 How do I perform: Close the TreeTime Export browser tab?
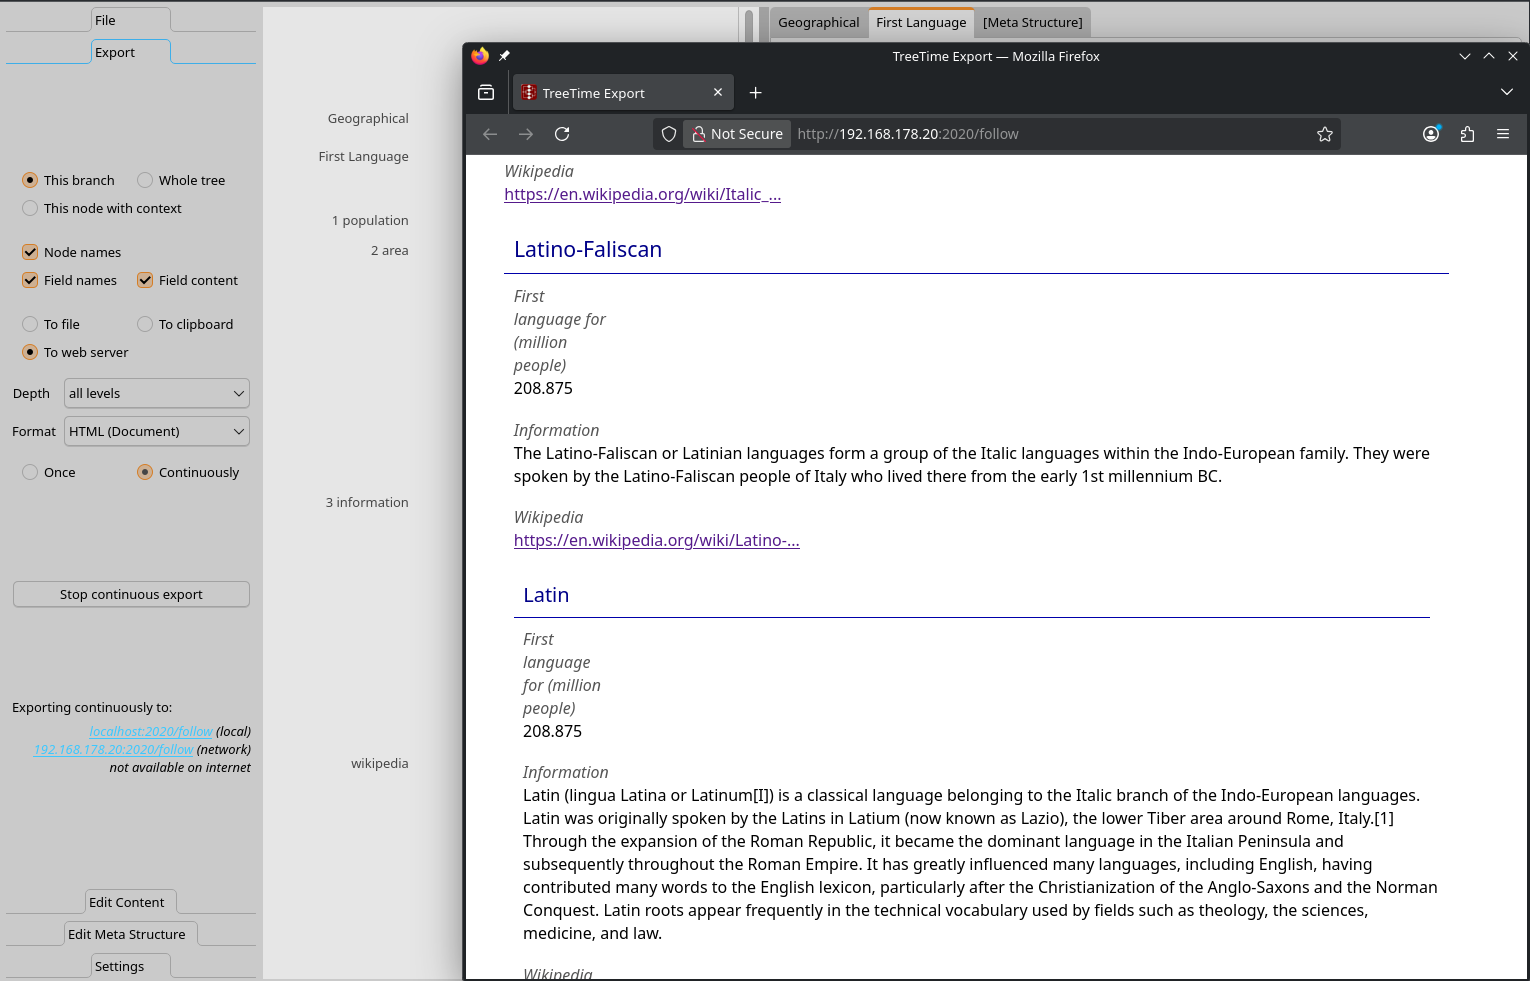718,92
